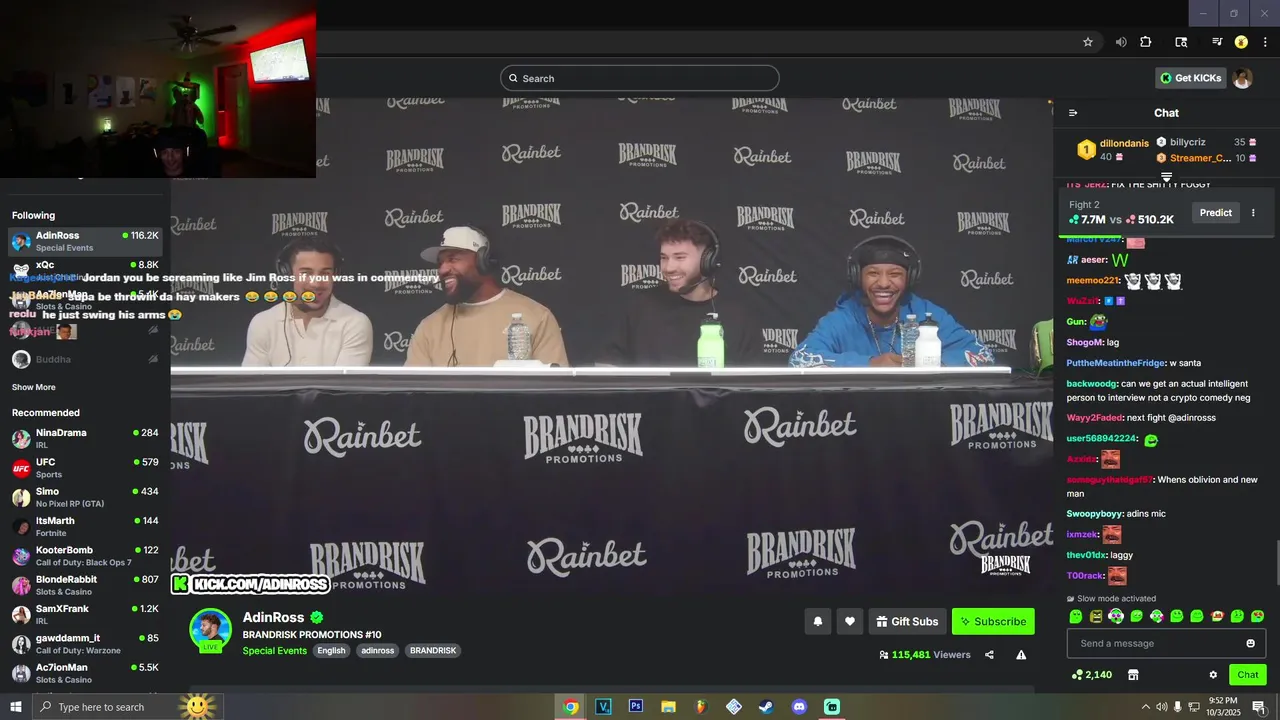This screenshot has width=1280, height=720.
Task: Open the channel points 2,140 balance
Action: point(1091,675)
